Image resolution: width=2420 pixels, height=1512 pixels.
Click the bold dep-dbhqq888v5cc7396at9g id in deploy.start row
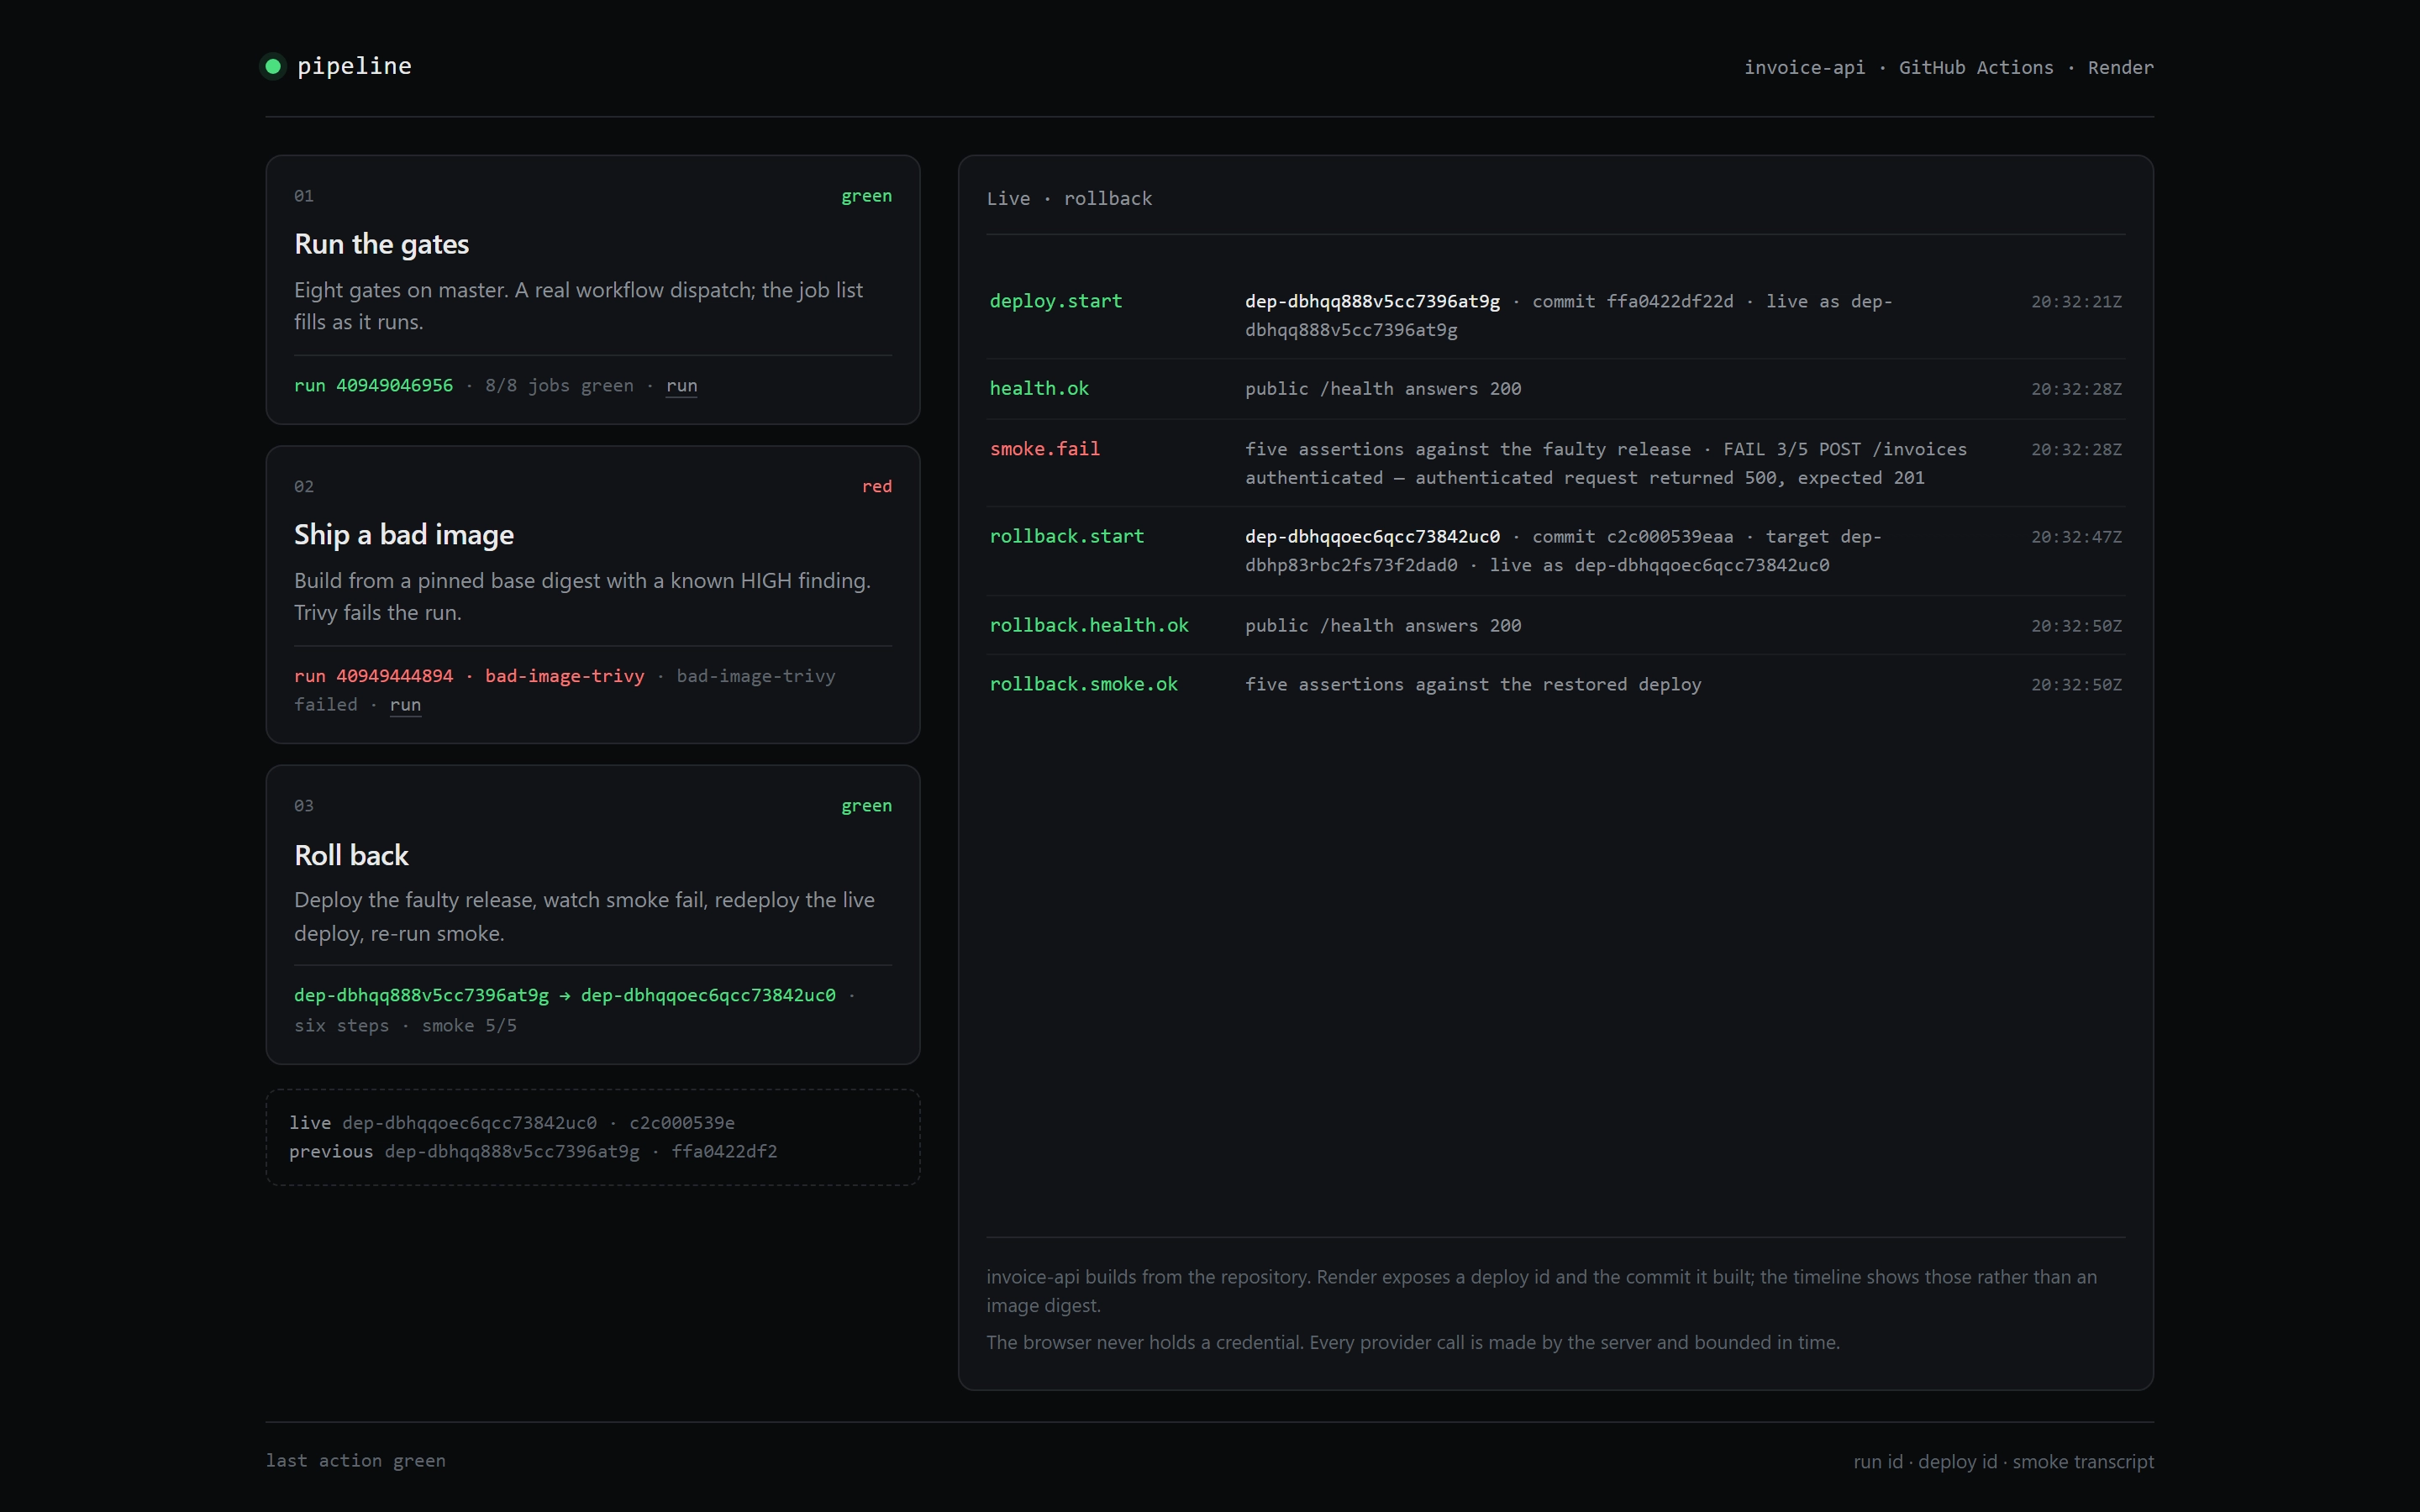(x=1372, y=302)
